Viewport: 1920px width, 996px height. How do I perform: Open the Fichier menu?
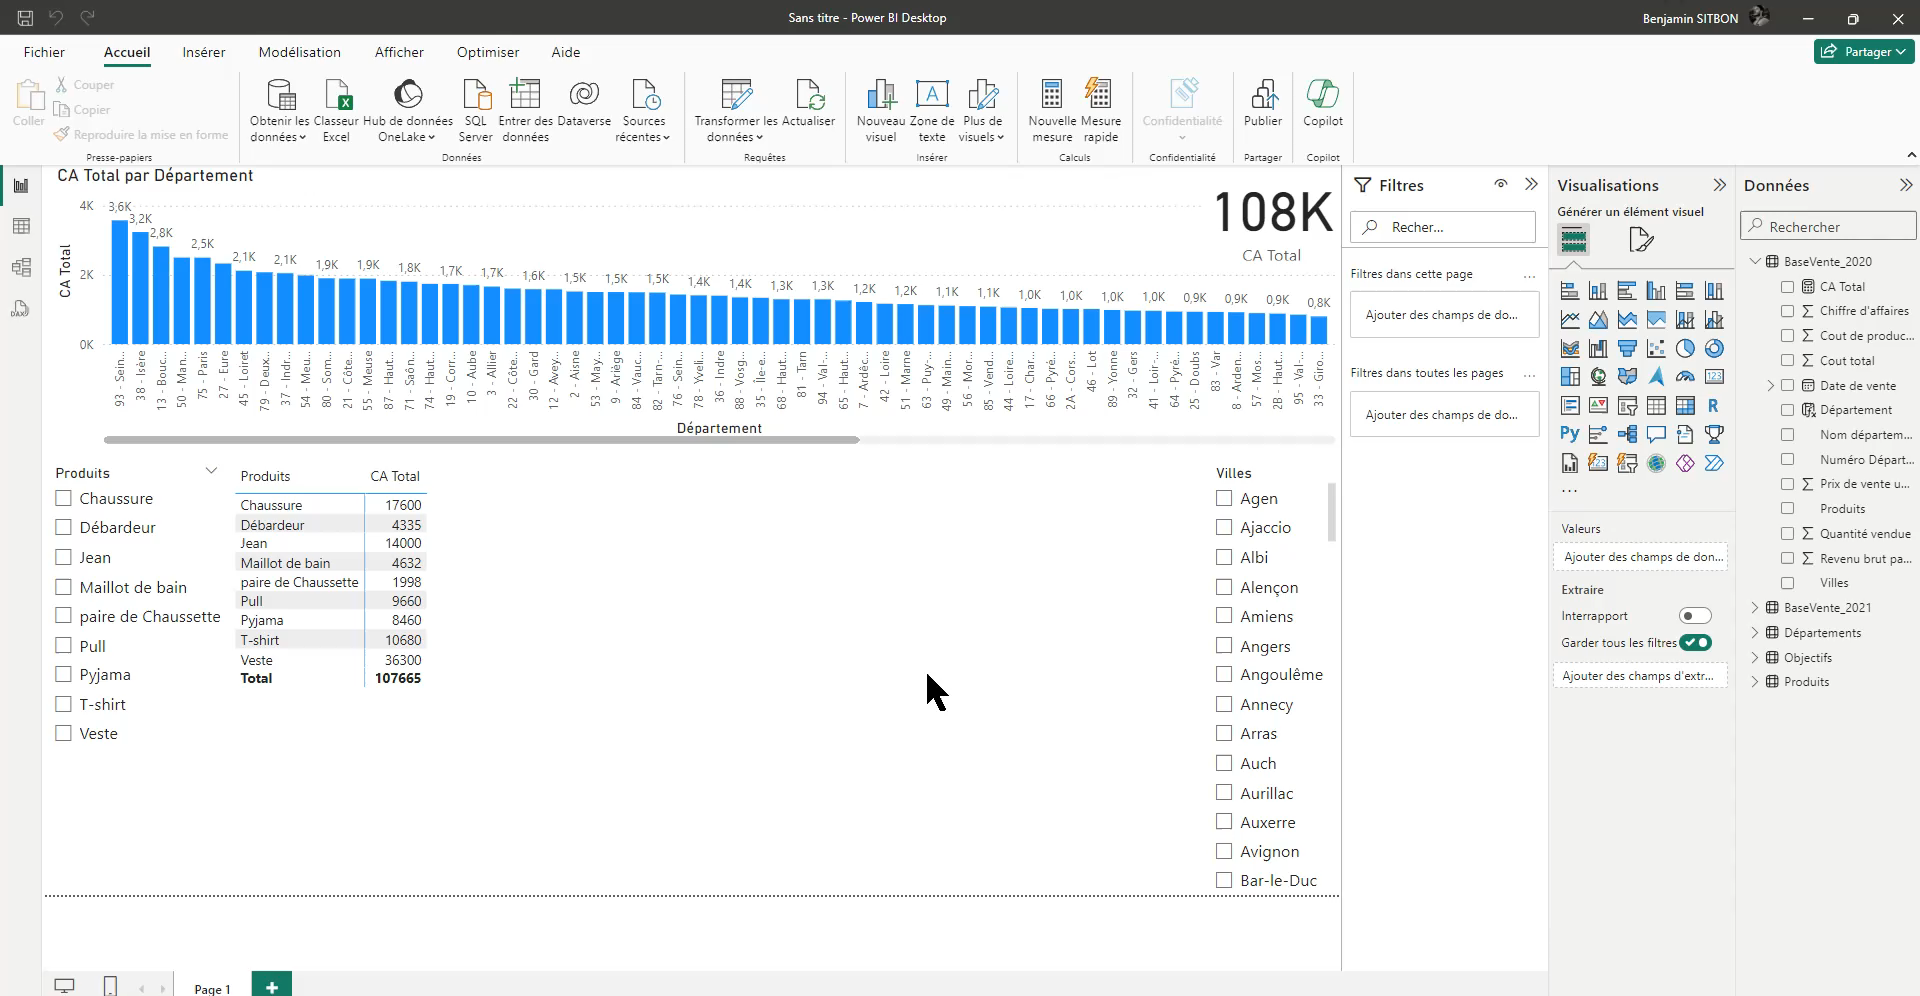(44, 52)
